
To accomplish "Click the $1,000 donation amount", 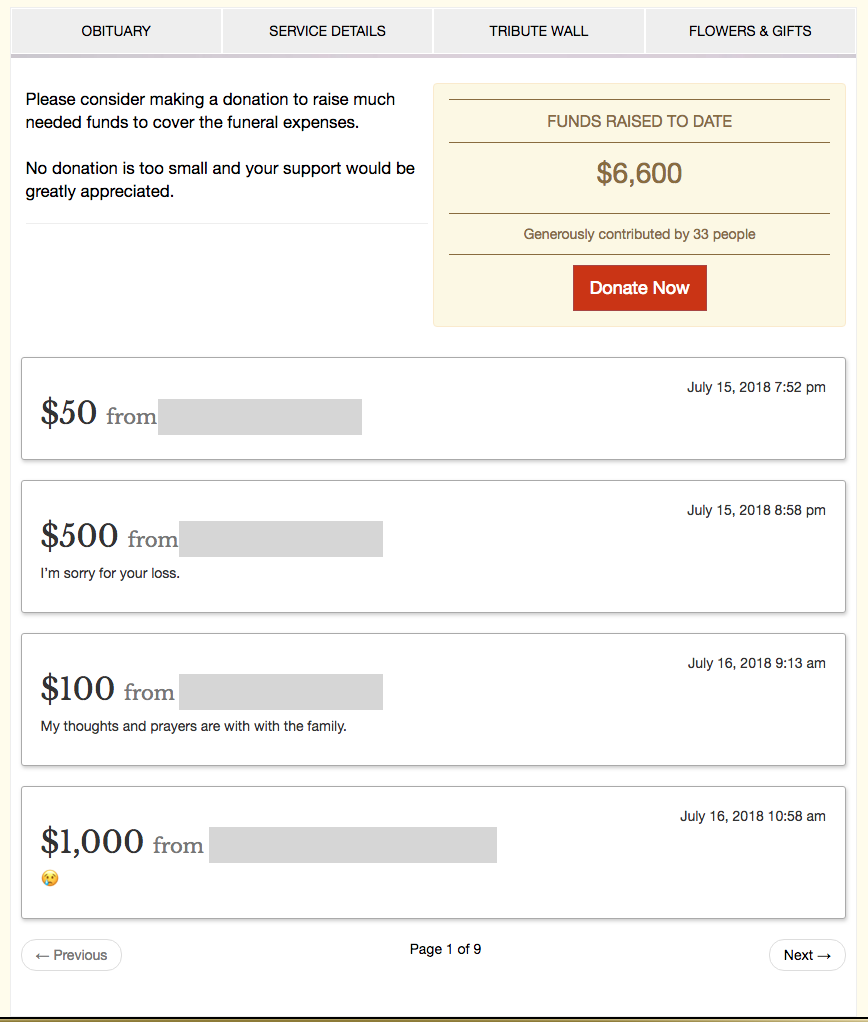I will pos(92,842).
